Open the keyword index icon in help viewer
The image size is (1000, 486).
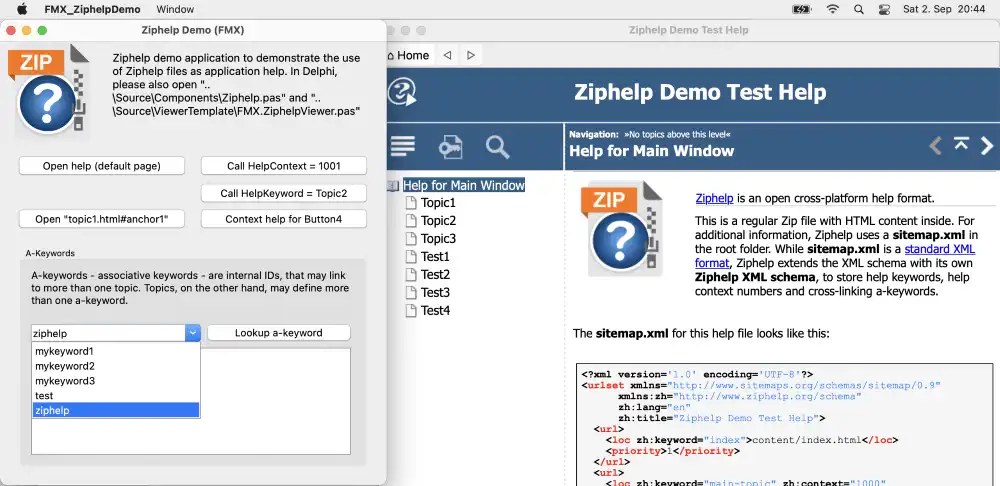pos(450,147)
